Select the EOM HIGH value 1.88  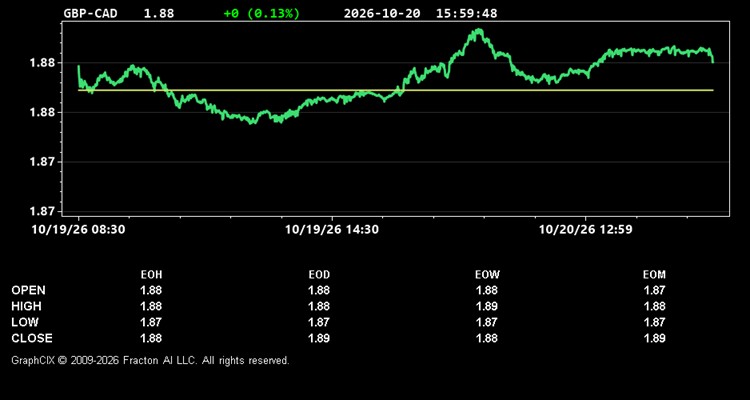pos(654,306)
